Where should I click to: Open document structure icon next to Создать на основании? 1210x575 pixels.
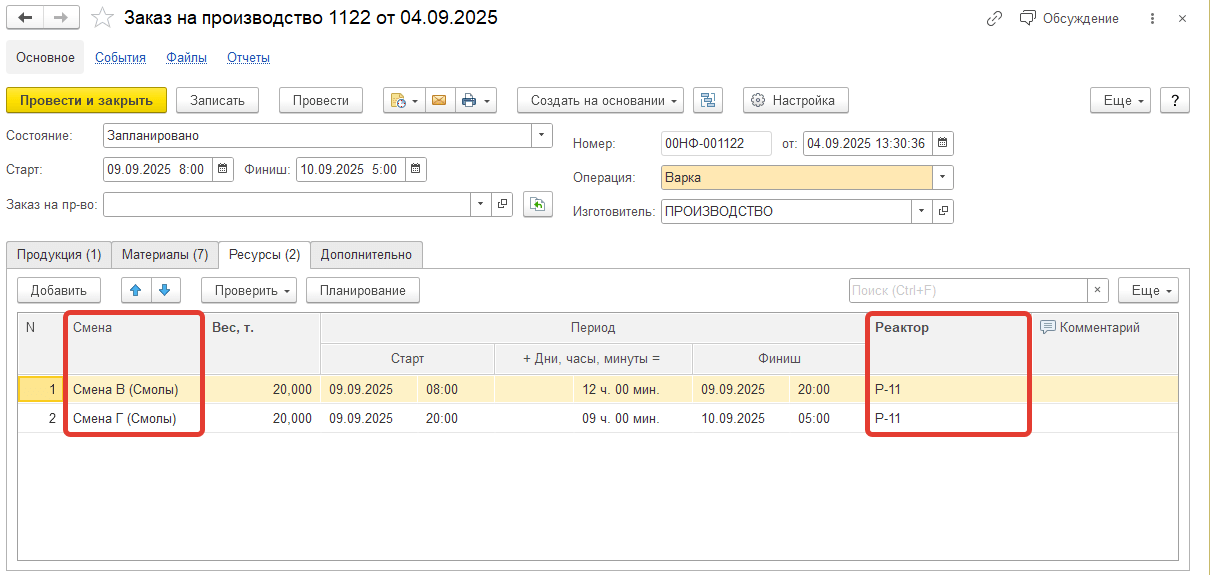708,100
